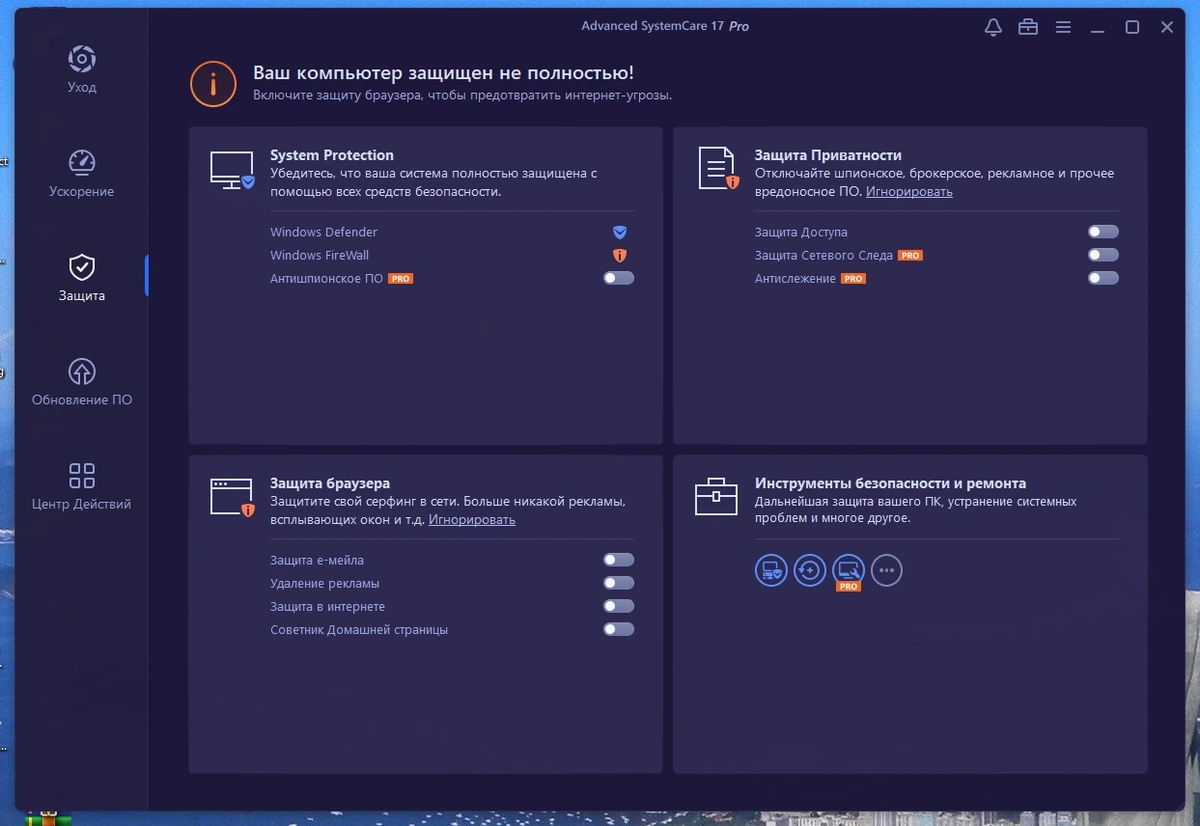Click the security tools briefcase icon
The width and height of the screenshot is (1200, 826).
click(x=716, y=496)
